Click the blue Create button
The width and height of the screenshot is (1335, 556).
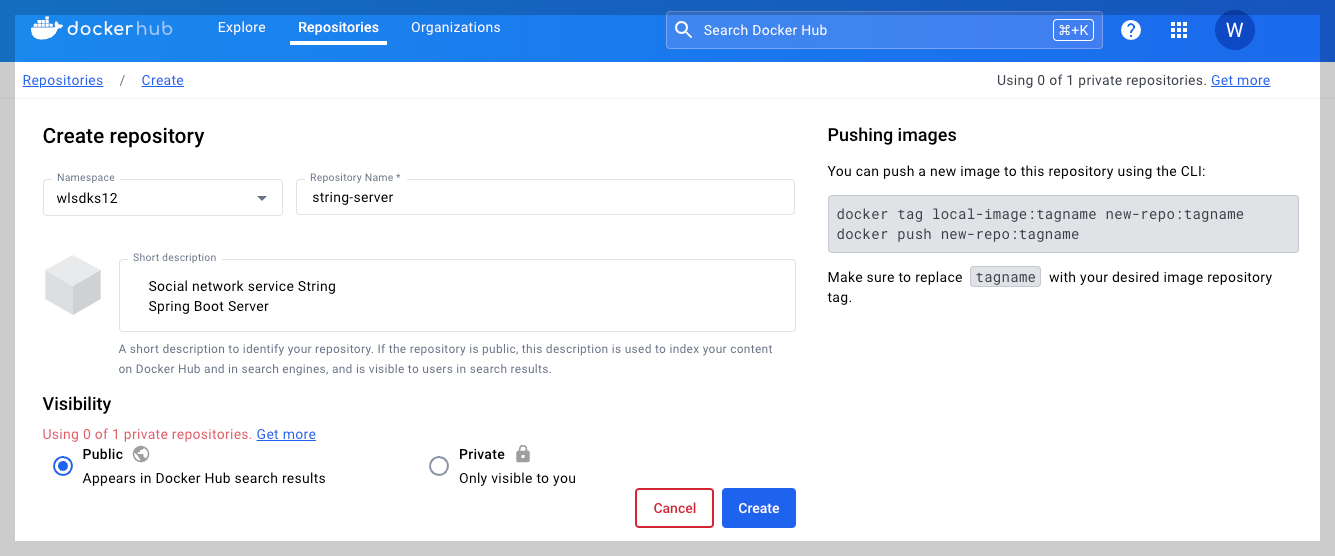coord(759,508)
